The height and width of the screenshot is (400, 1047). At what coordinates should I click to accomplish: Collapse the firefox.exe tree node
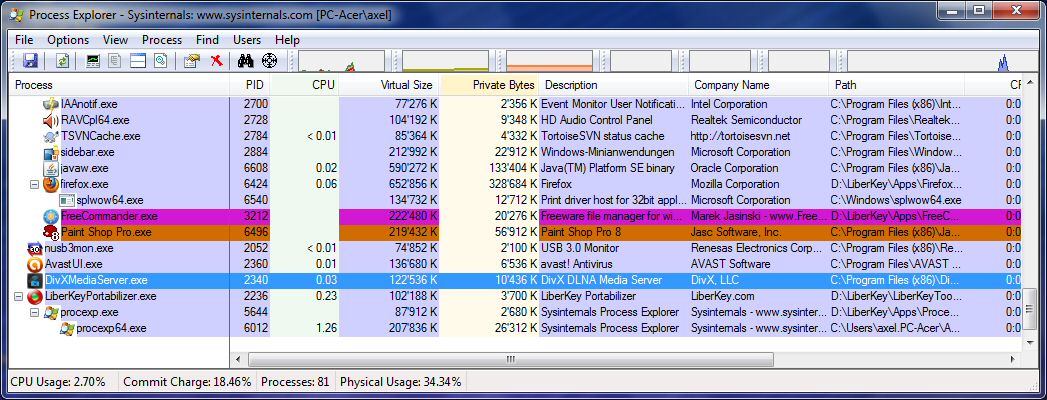[35, 184]
